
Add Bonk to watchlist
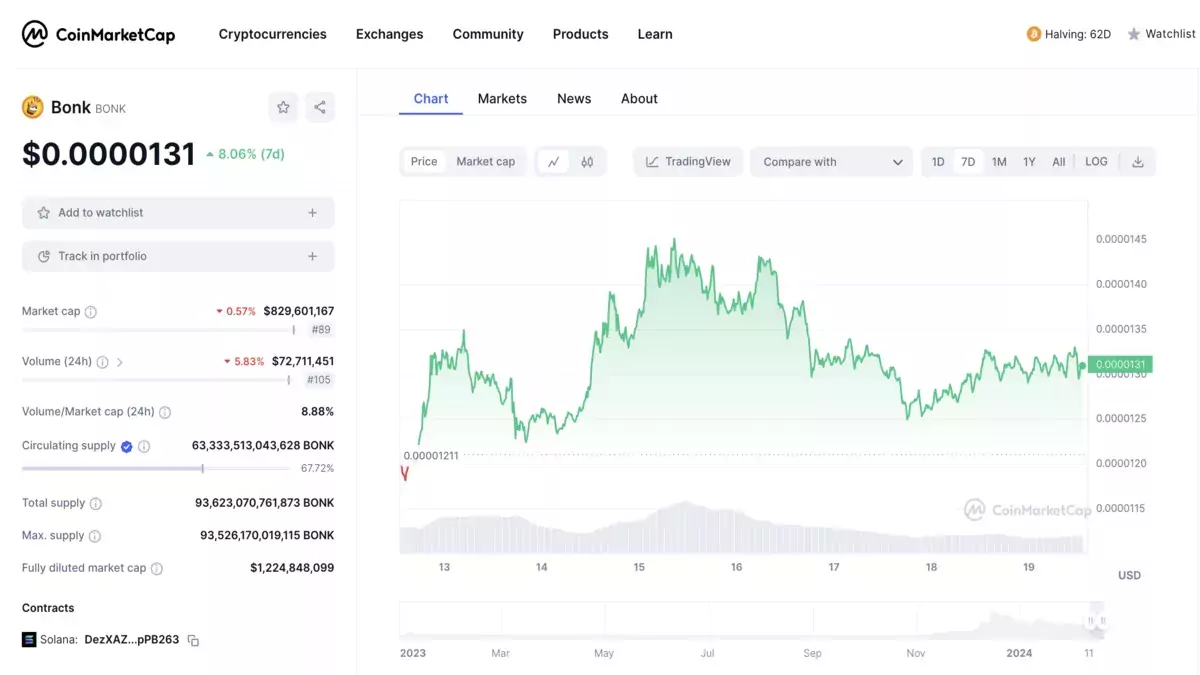pos(178,213)
